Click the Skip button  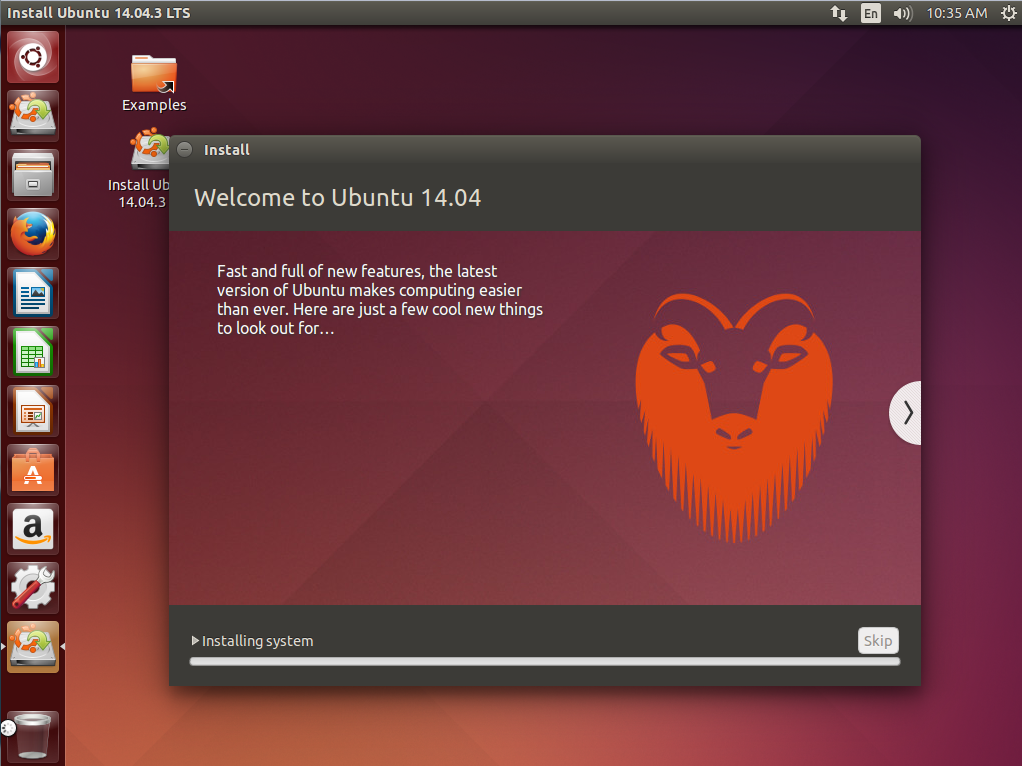pos(878,641)
